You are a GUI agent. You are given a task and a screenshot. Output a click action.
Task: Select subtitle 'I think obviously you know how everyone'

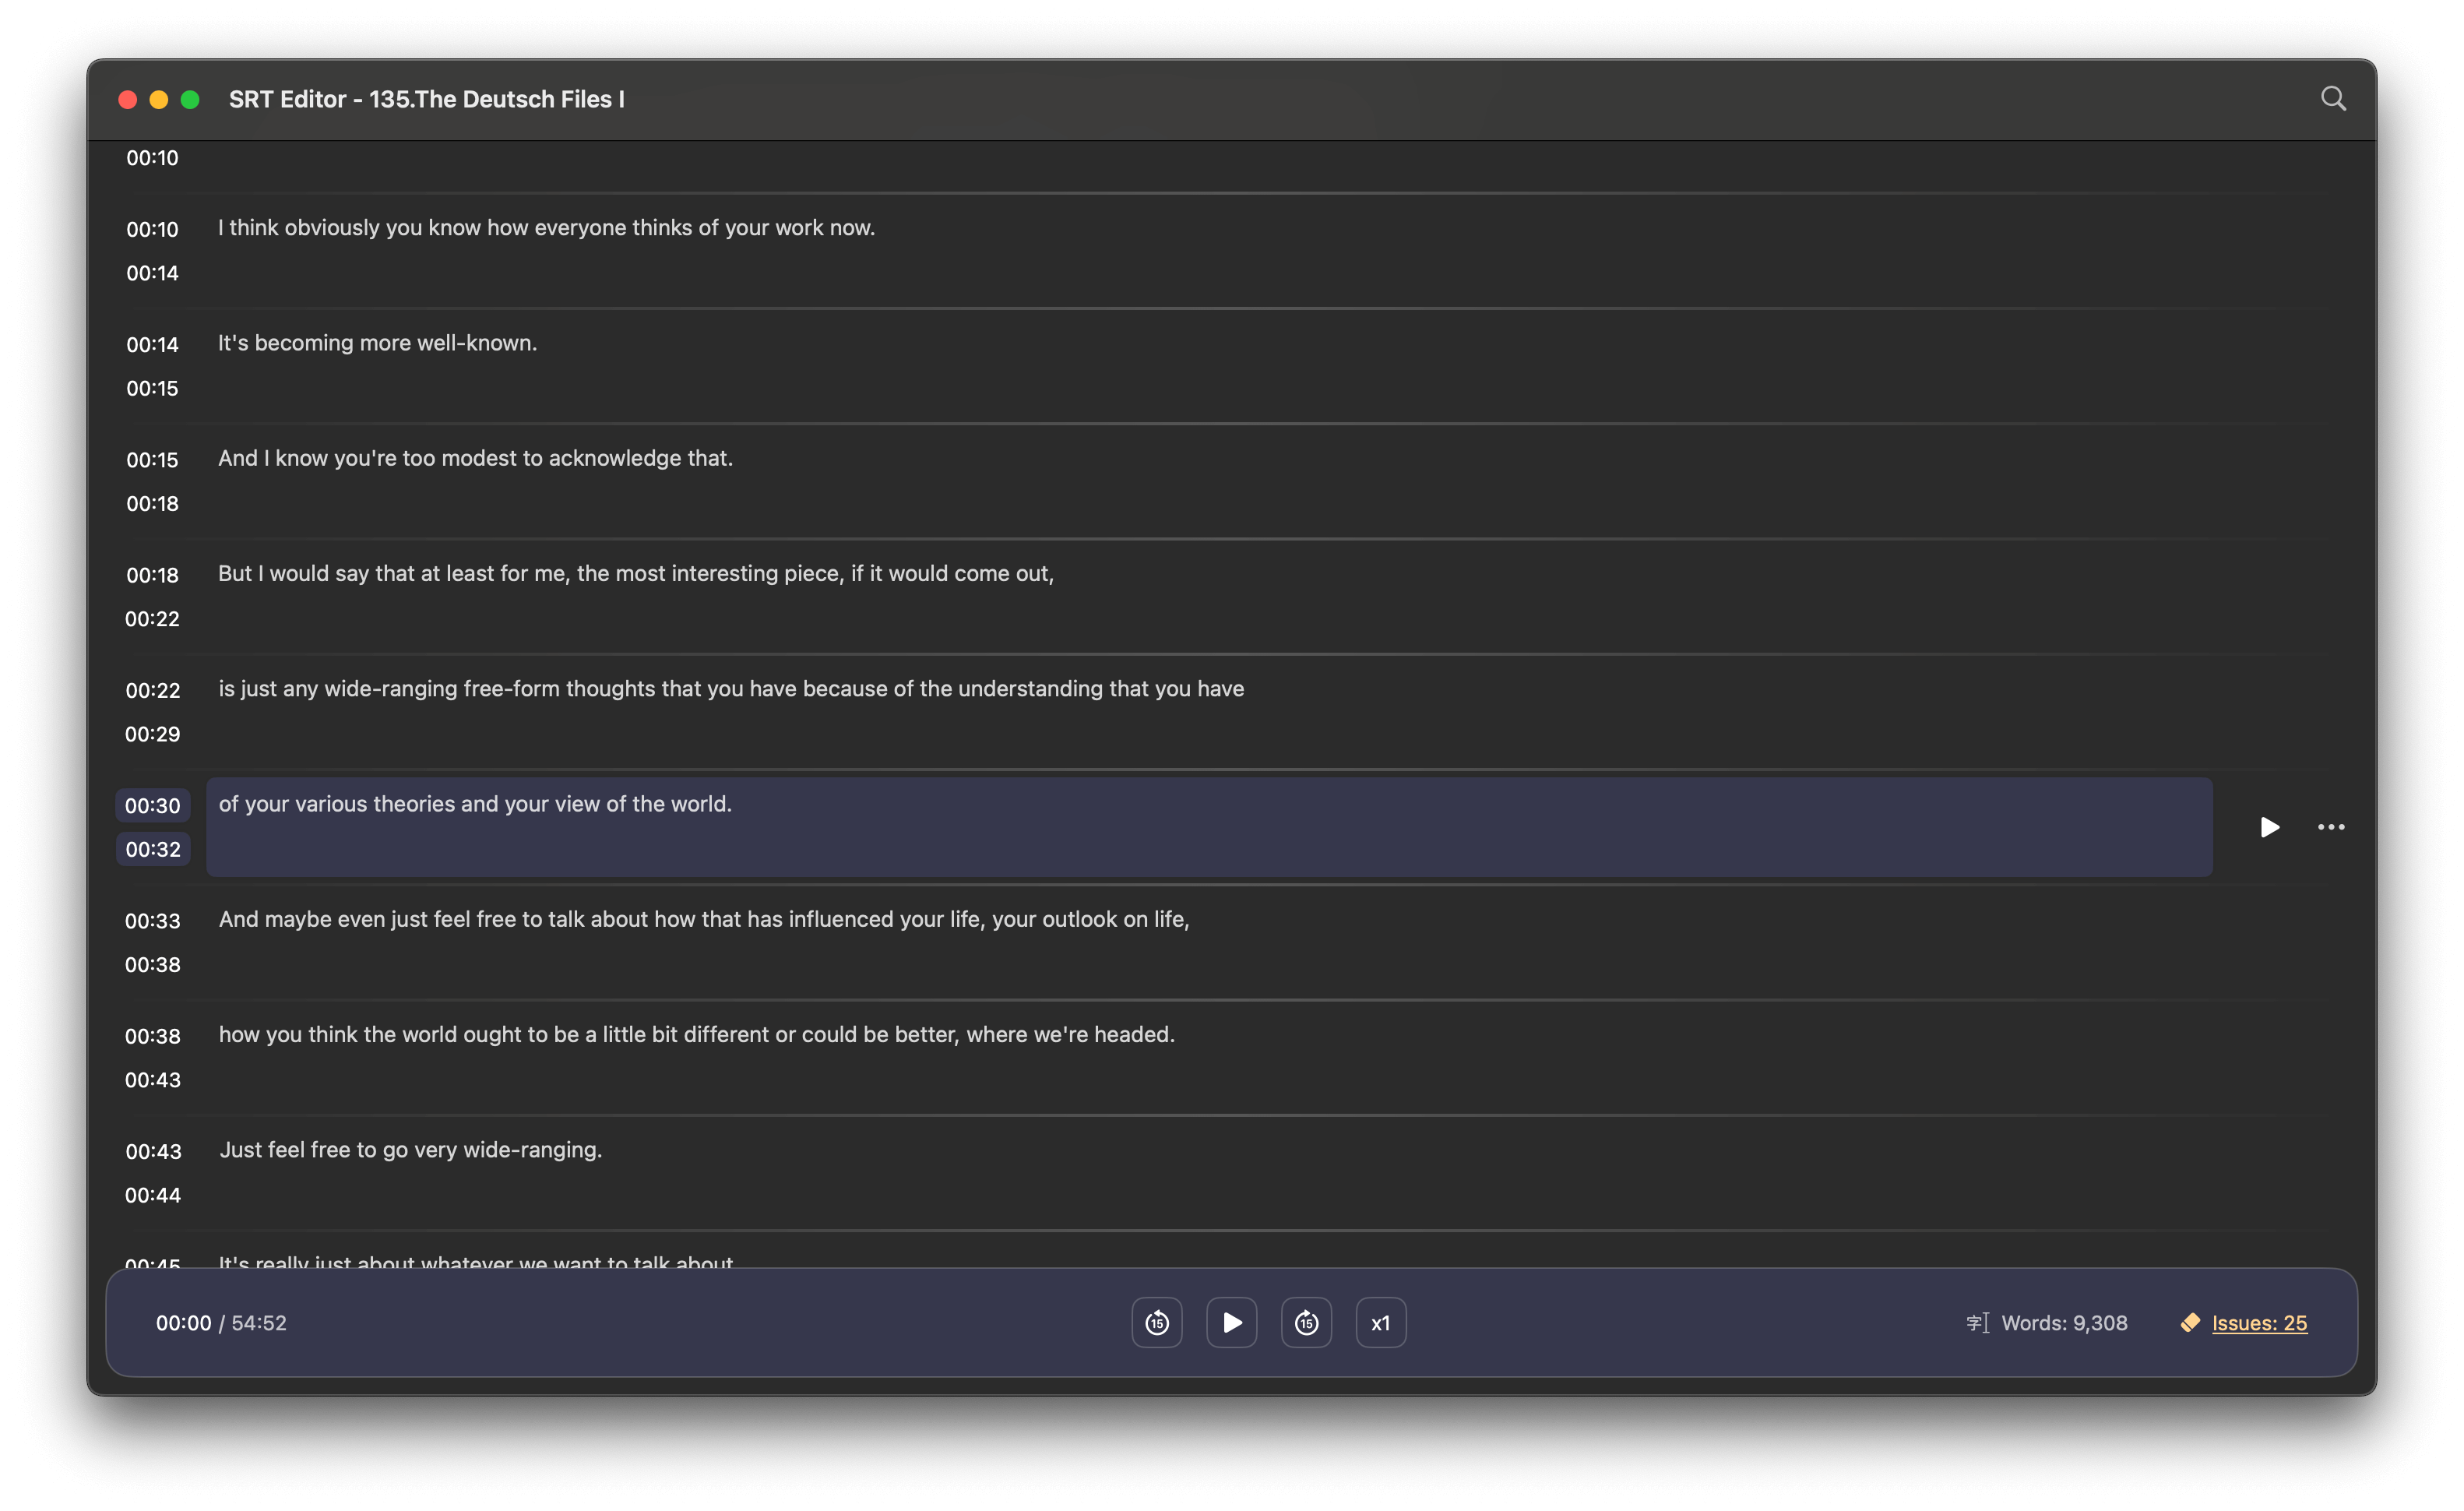point(546,228)
